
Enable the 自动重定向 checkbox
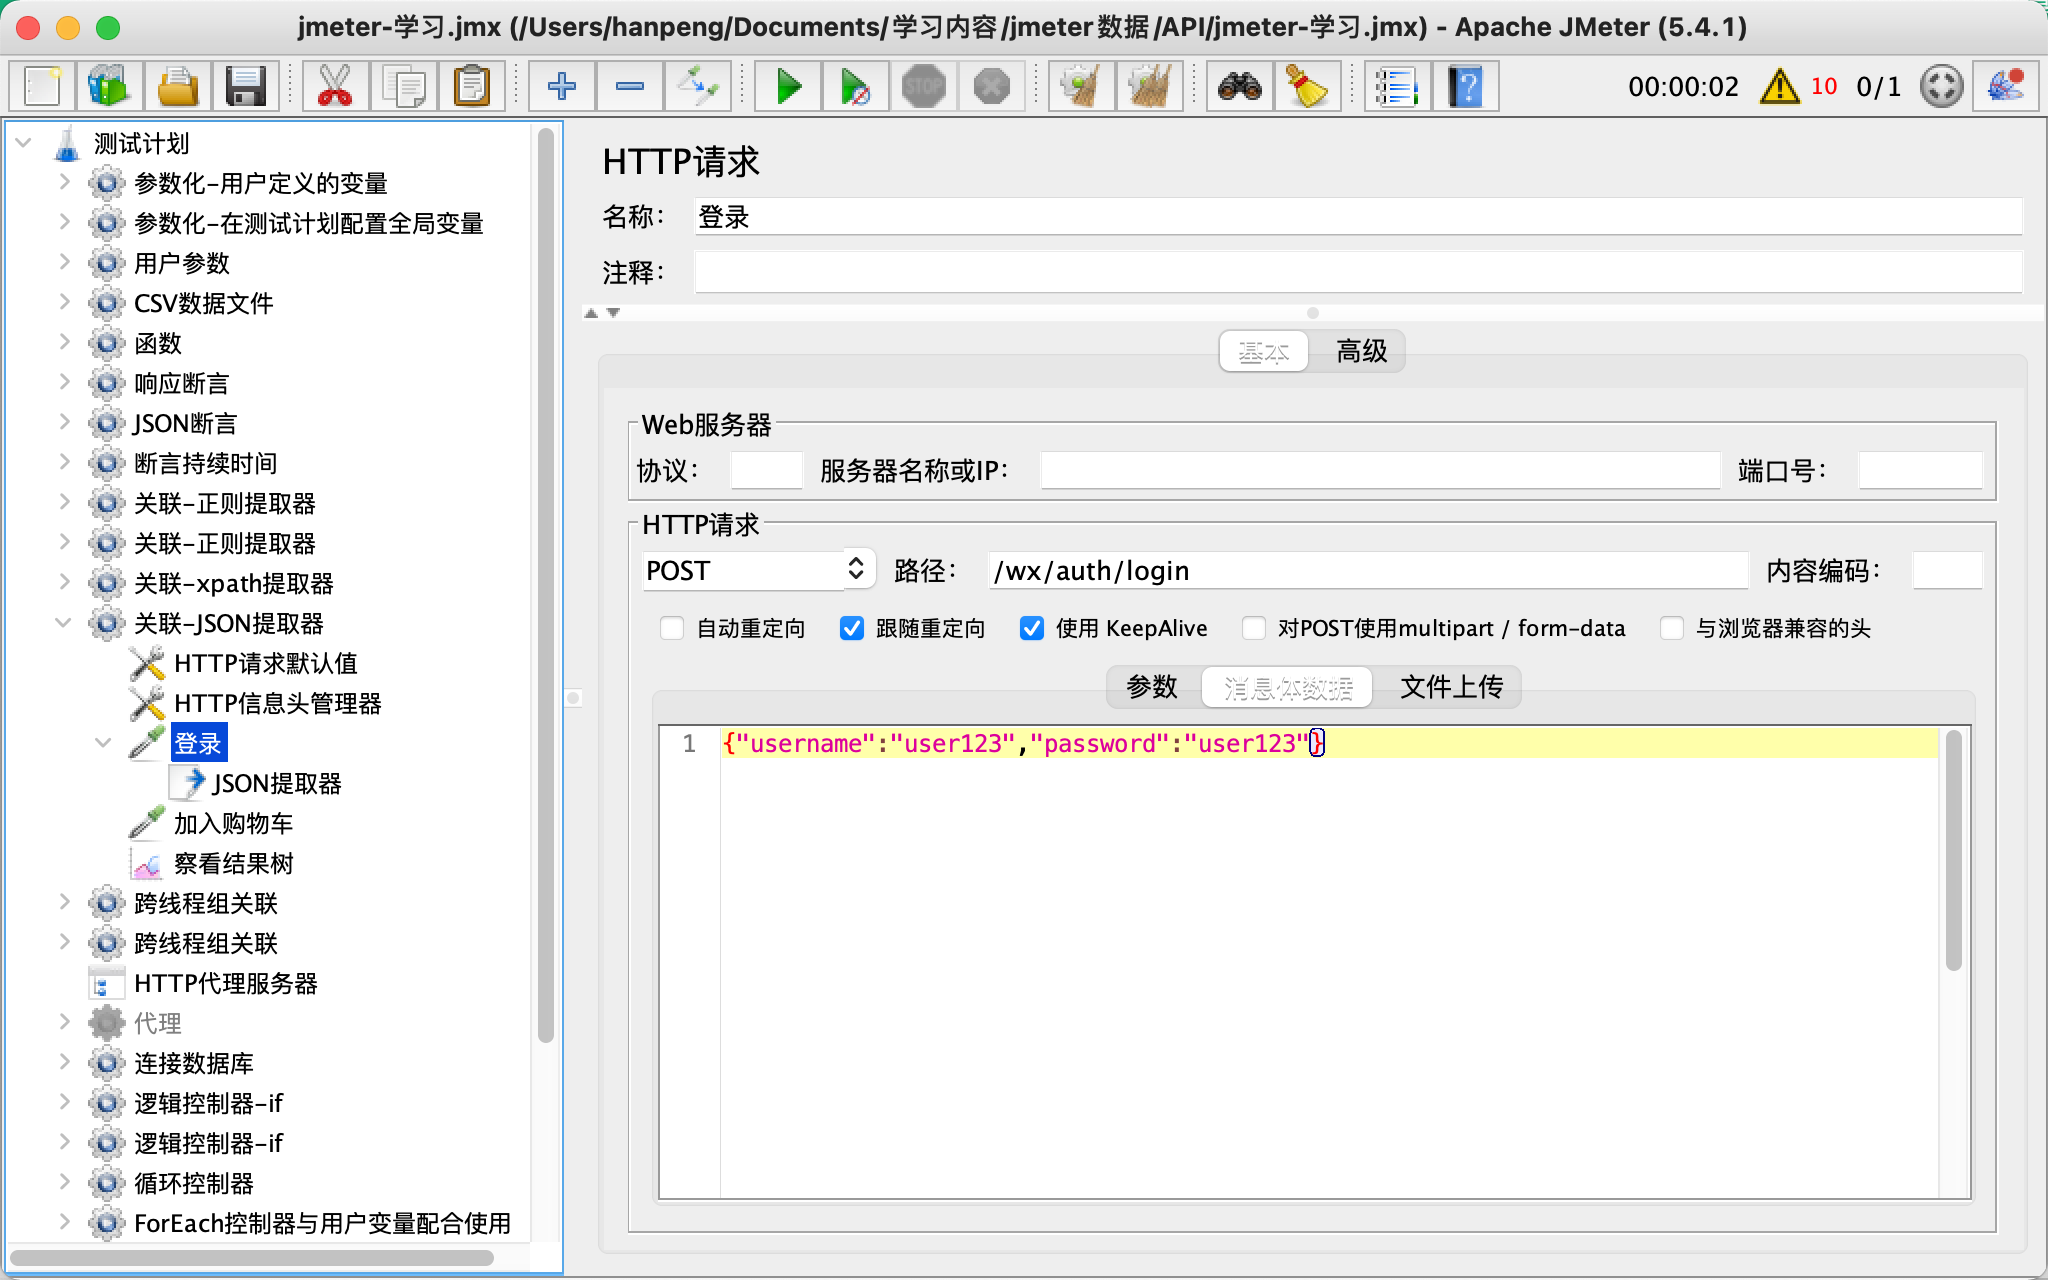click(x=672, y=628)
